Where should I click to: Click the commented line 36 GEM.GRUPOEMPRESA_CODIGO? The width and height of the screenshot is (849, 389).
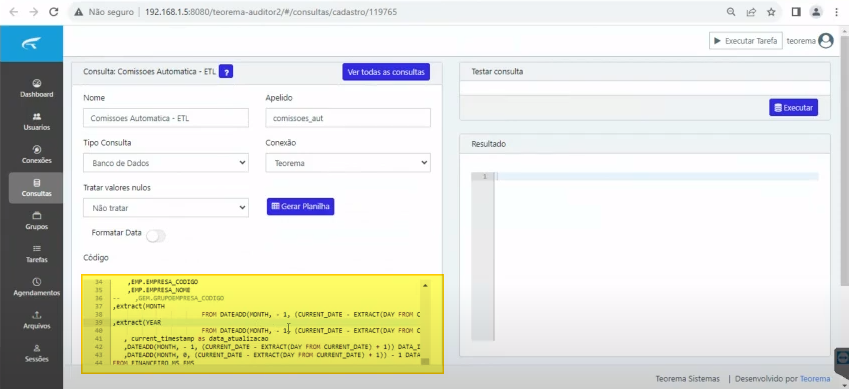tap(168, 298)
